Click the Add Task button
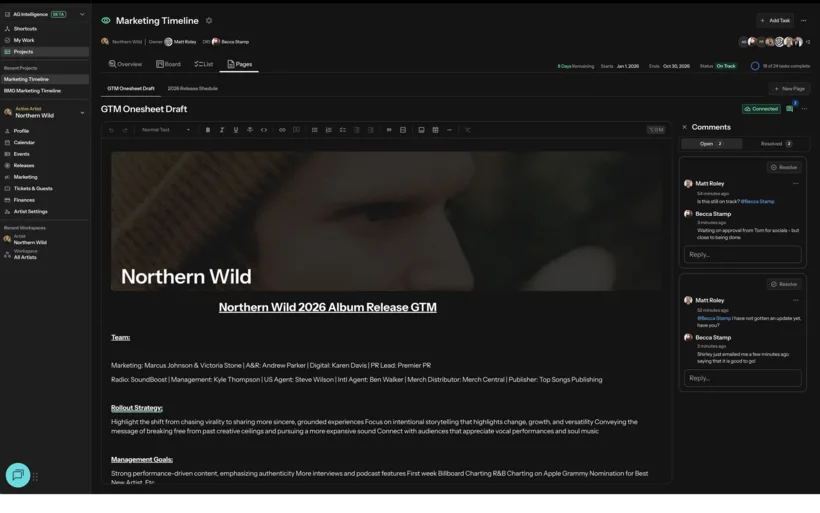The image size is (820, 513). point(775,21)
